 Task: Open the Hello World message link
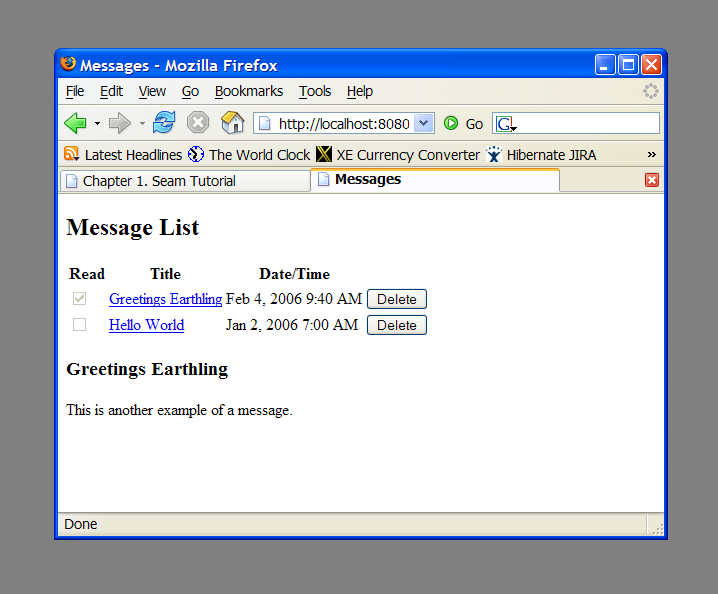(146, 325)
